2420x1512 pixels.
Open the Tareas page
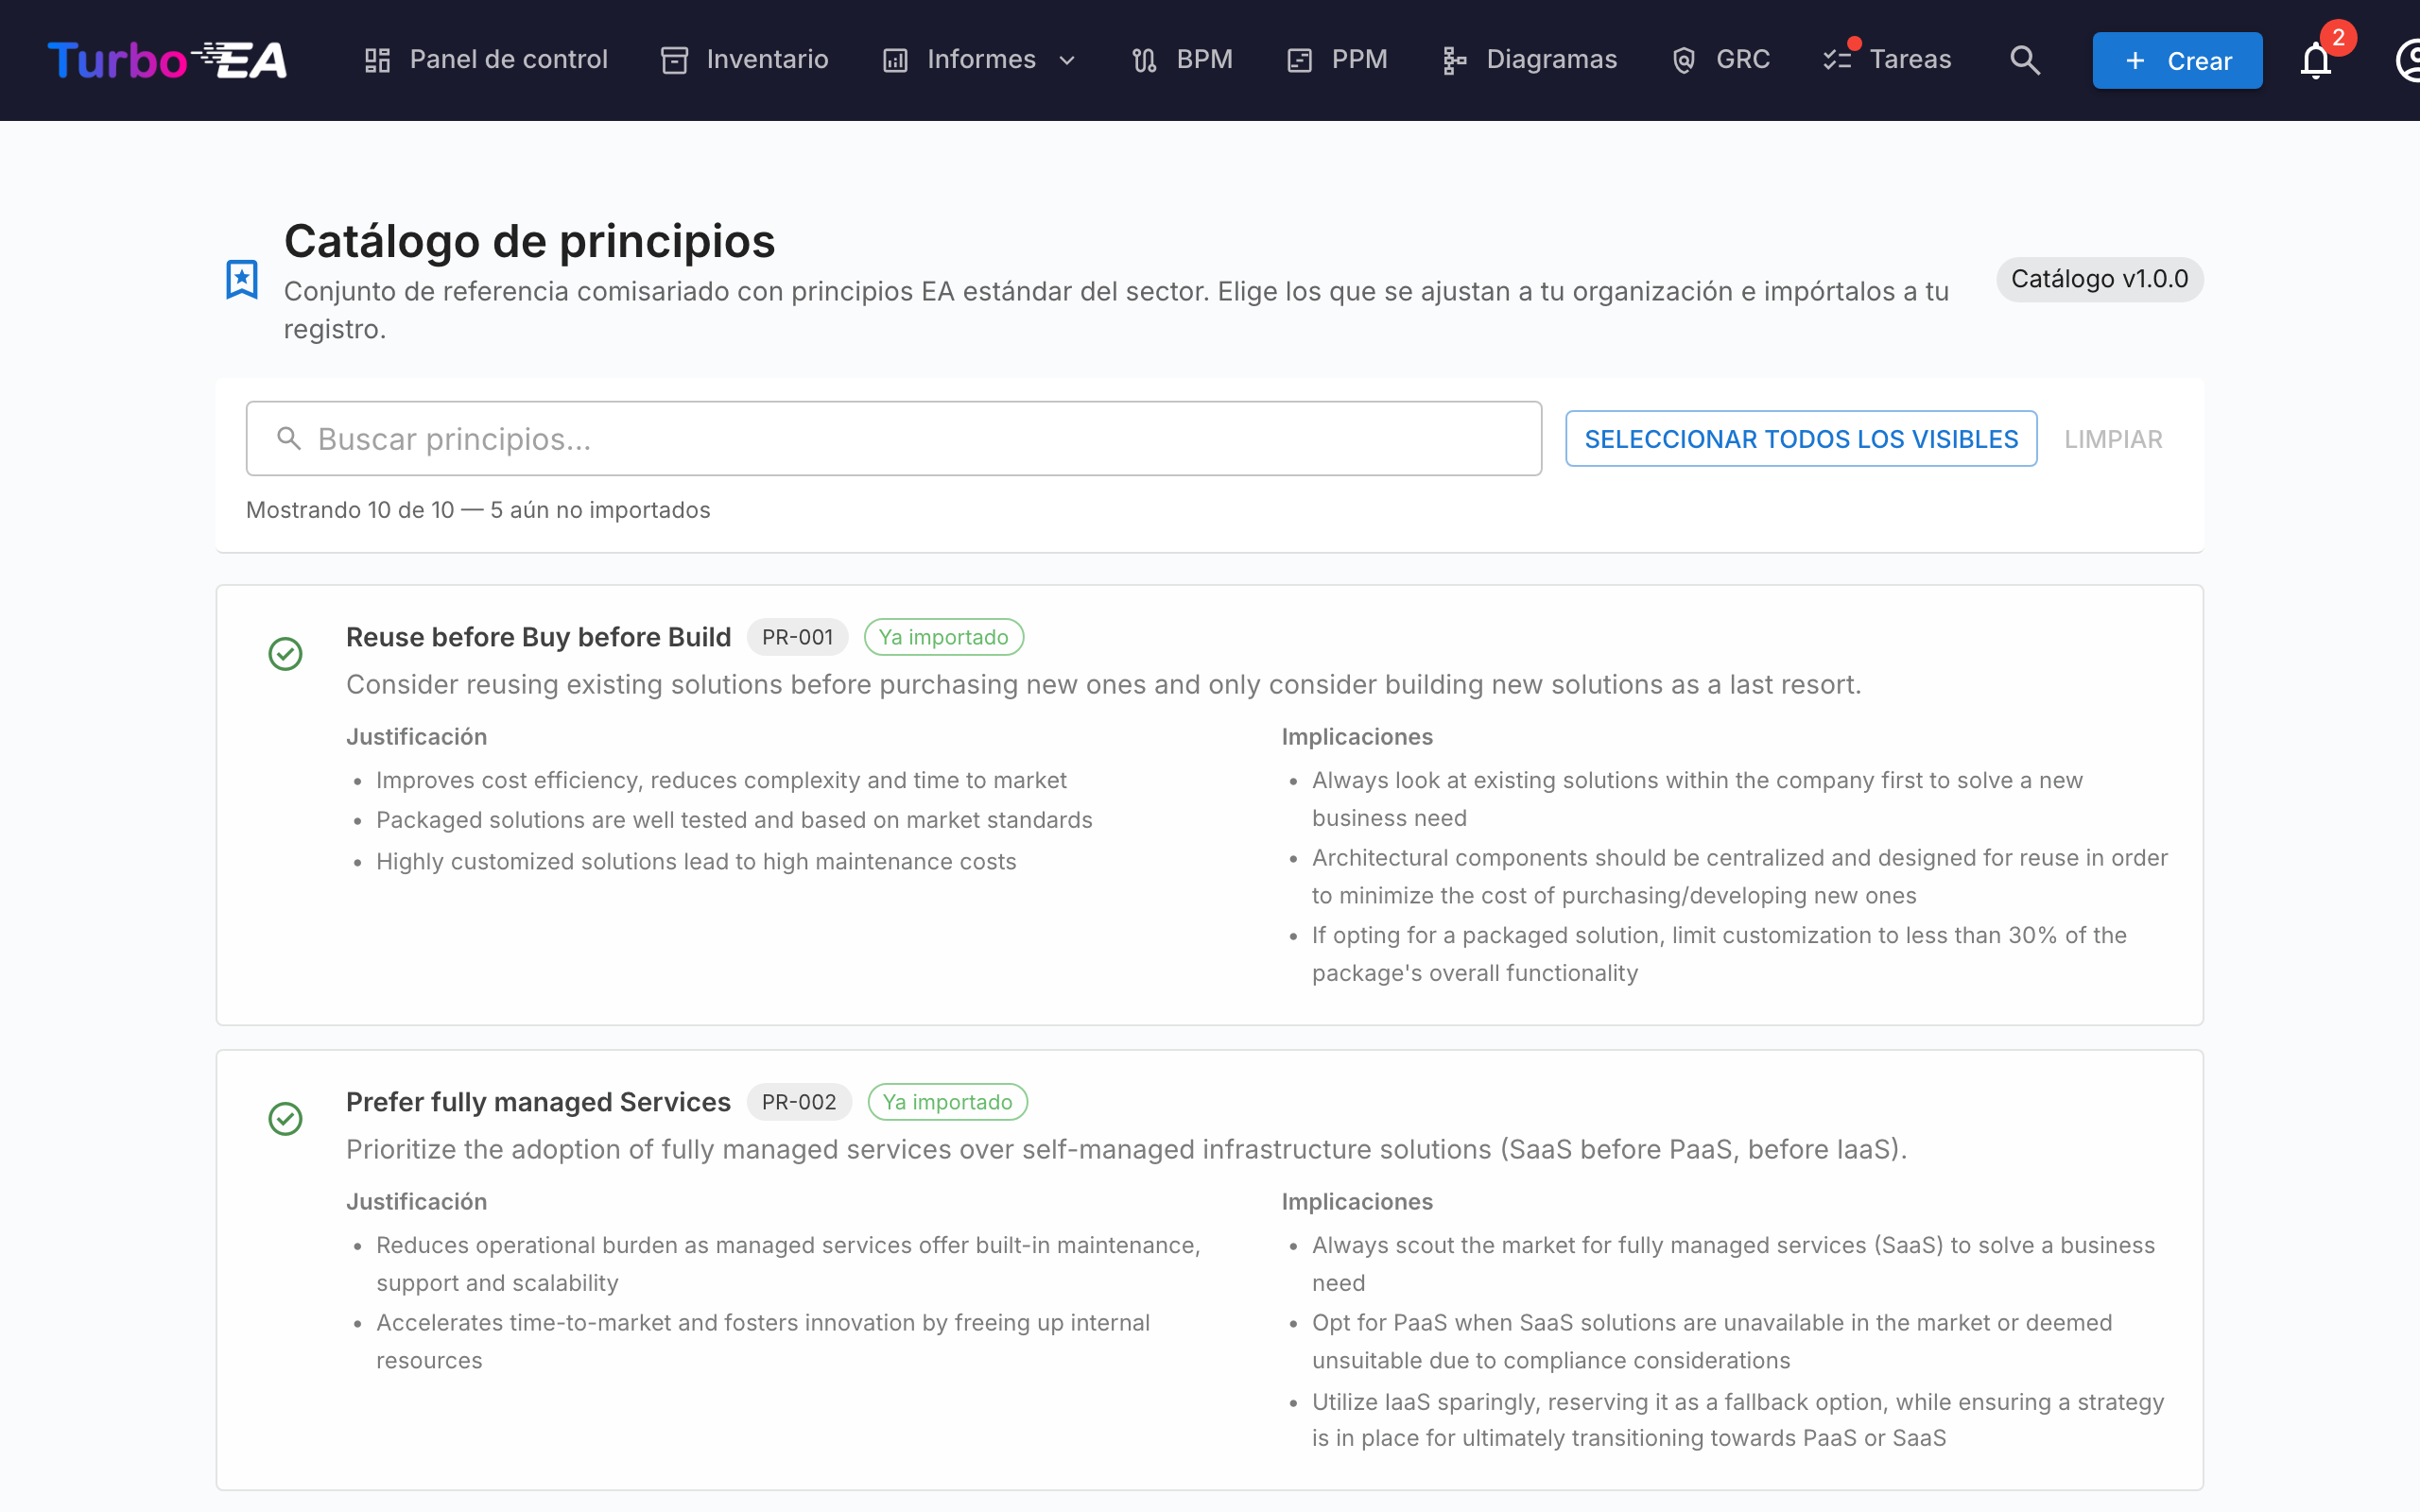[1888, 60]
